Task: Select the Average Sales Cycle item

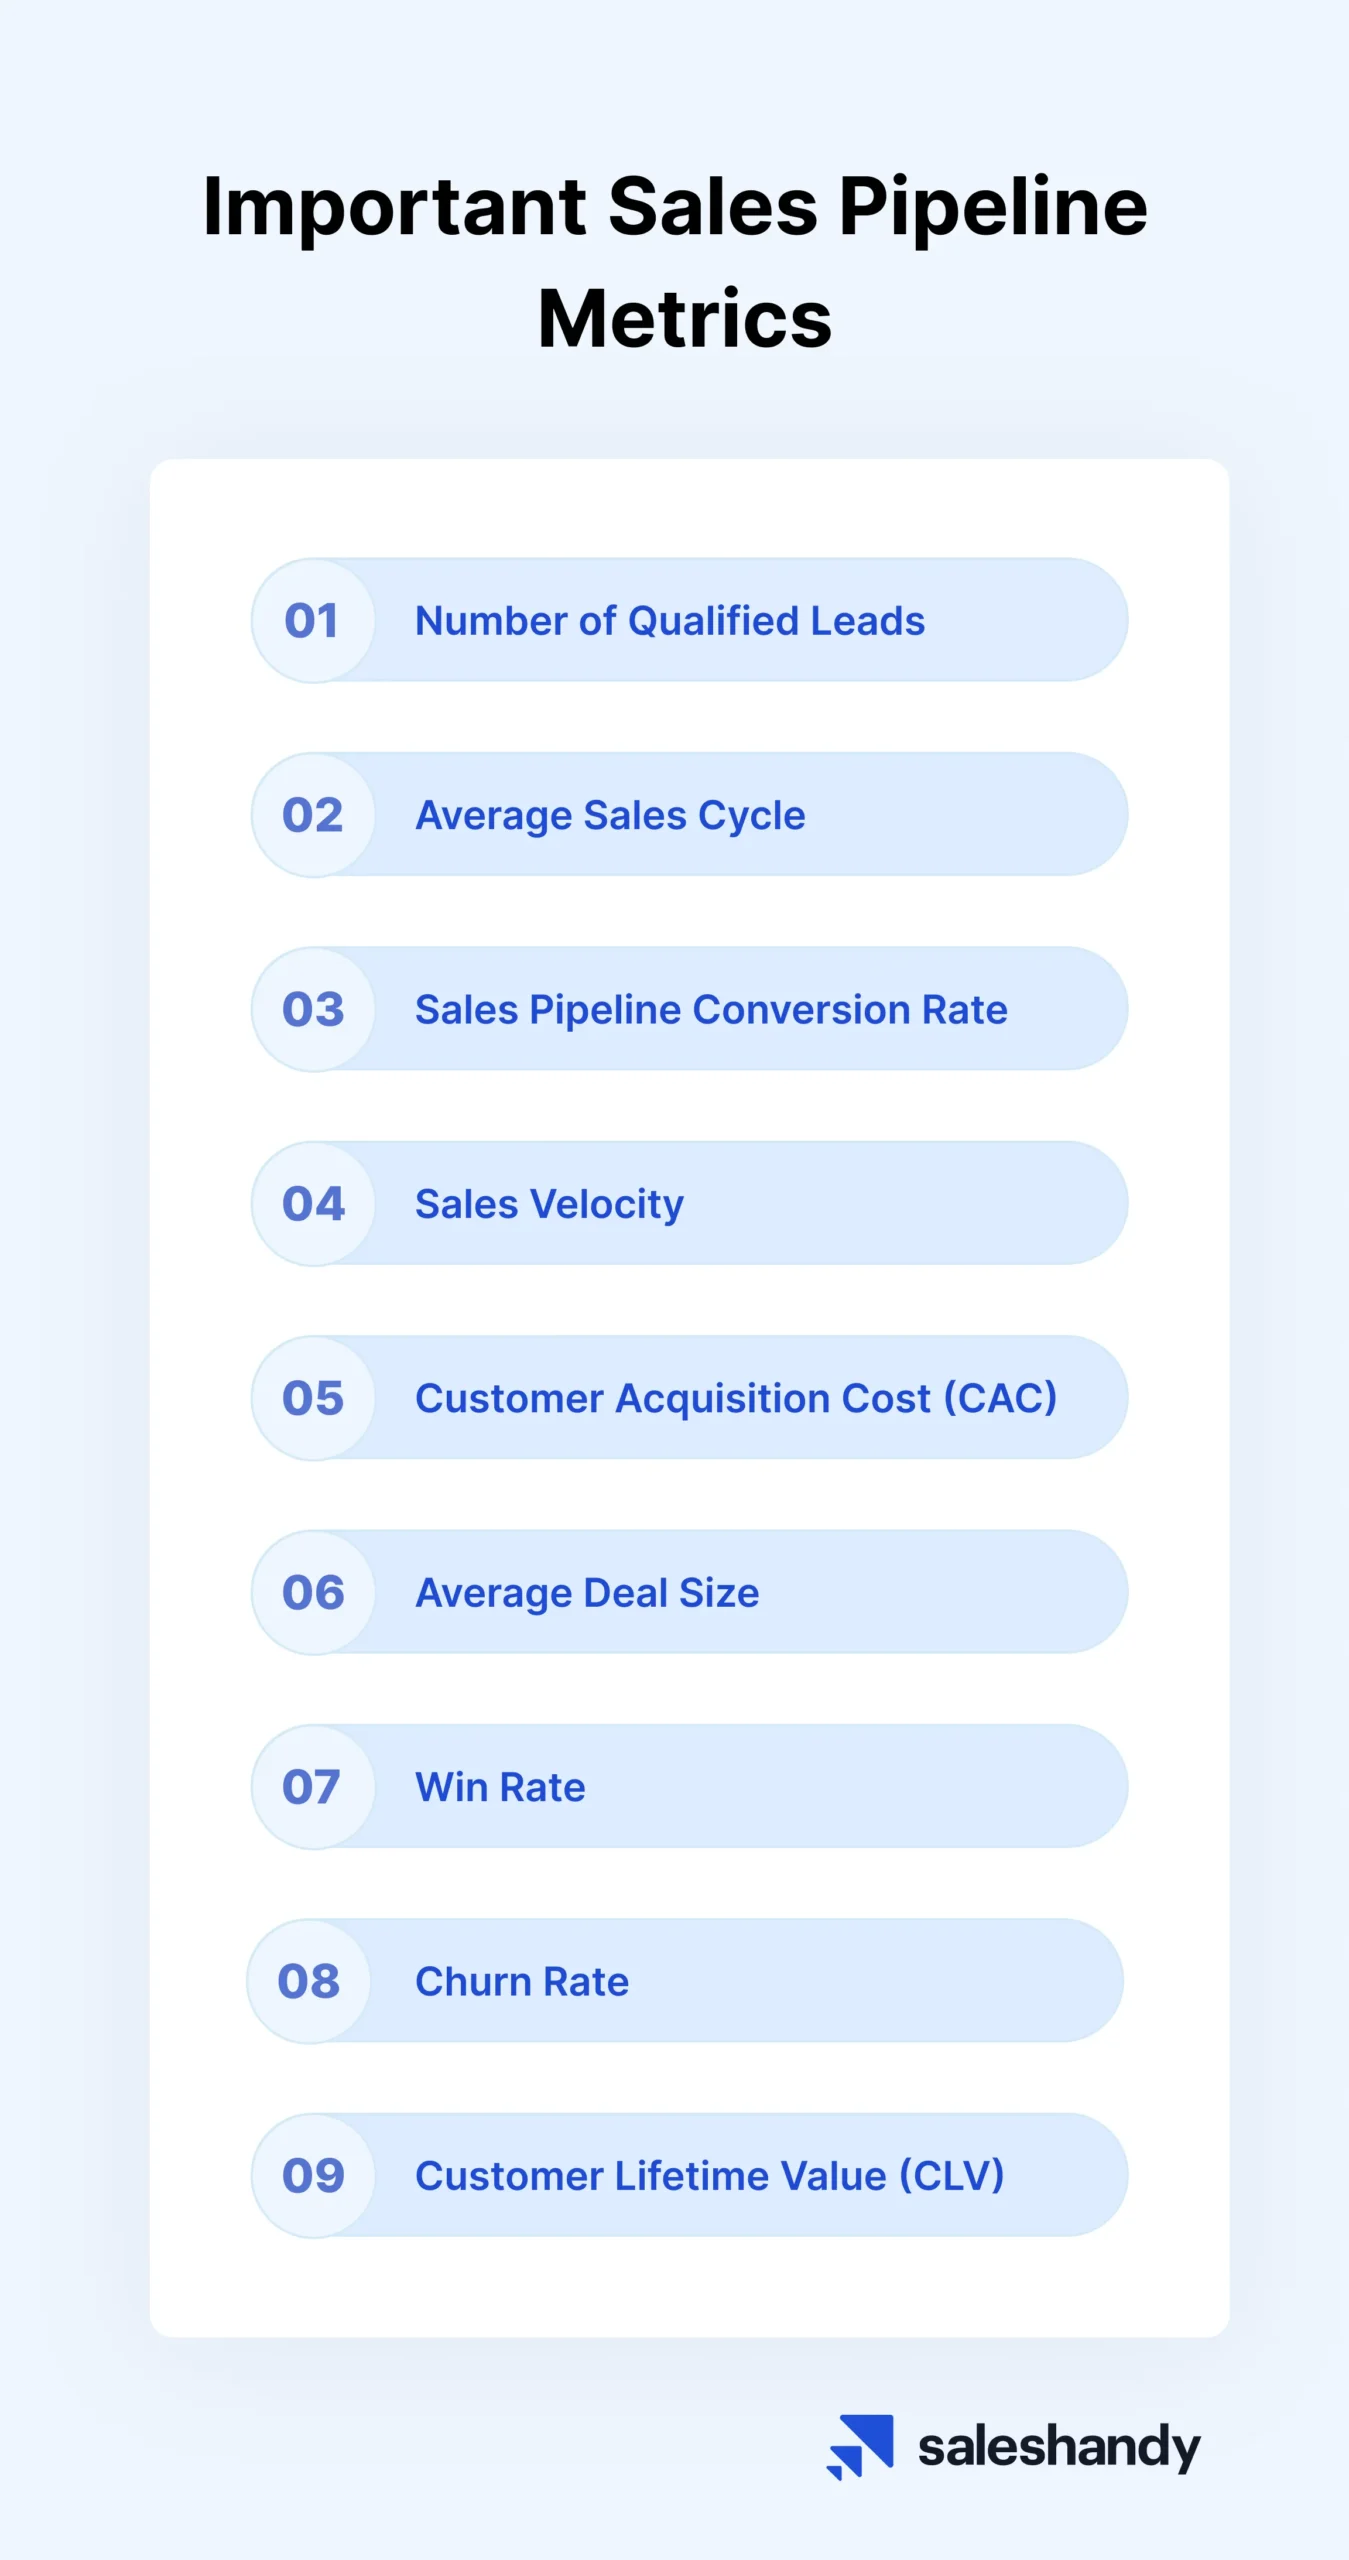Action: 610,815
